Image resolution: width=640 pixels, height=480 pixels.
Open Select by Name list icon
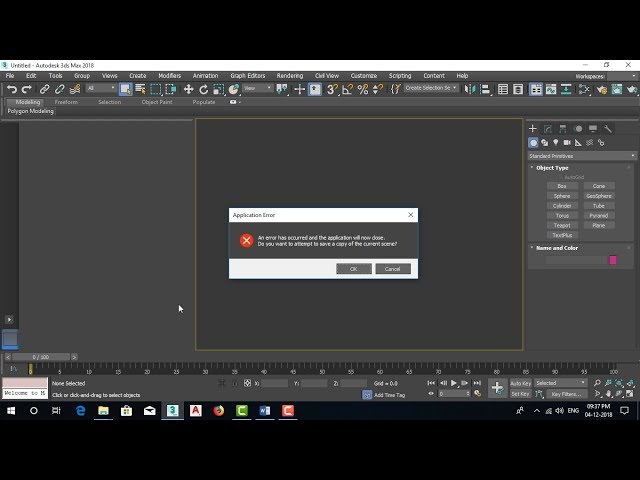(x=140, y=89)
